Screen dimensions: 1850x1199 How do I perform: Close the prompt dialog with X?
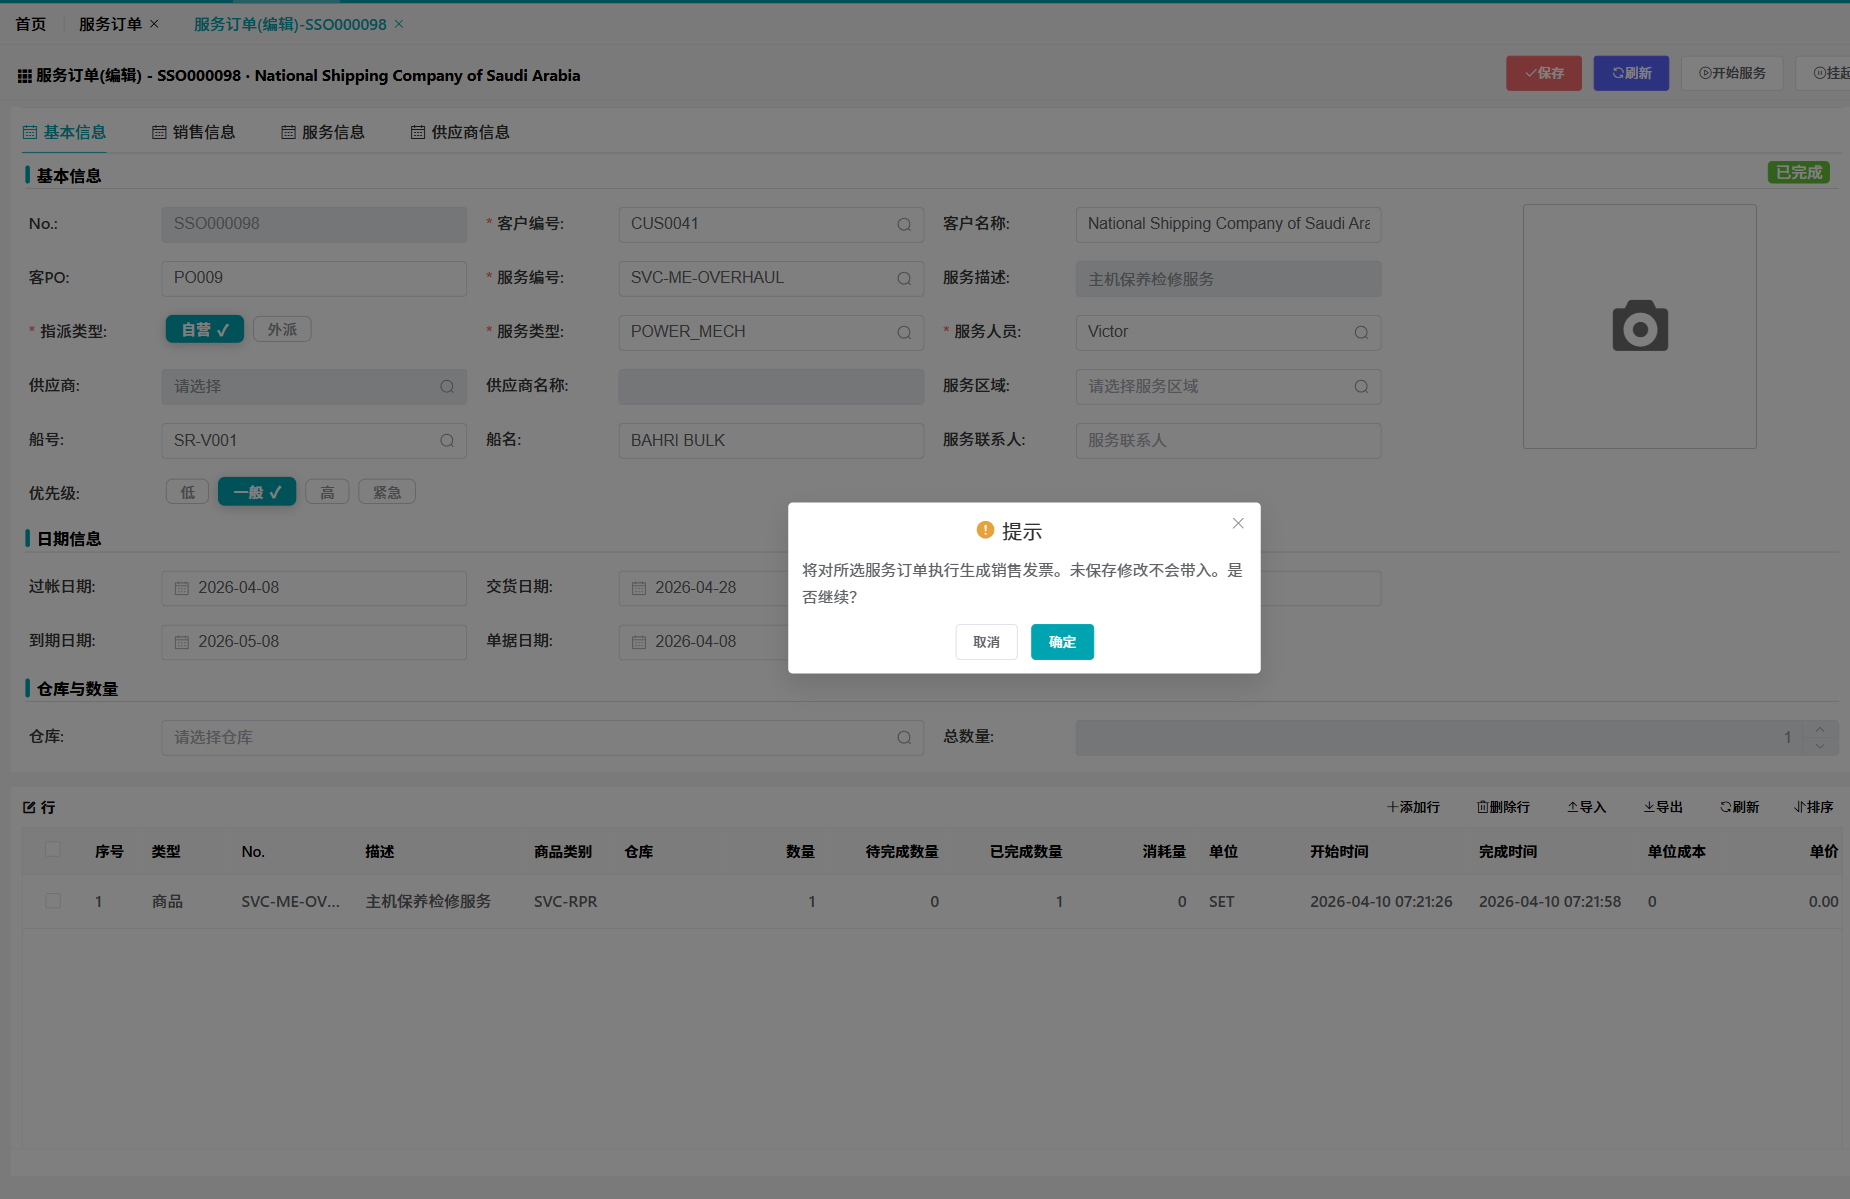point(1238,523)
